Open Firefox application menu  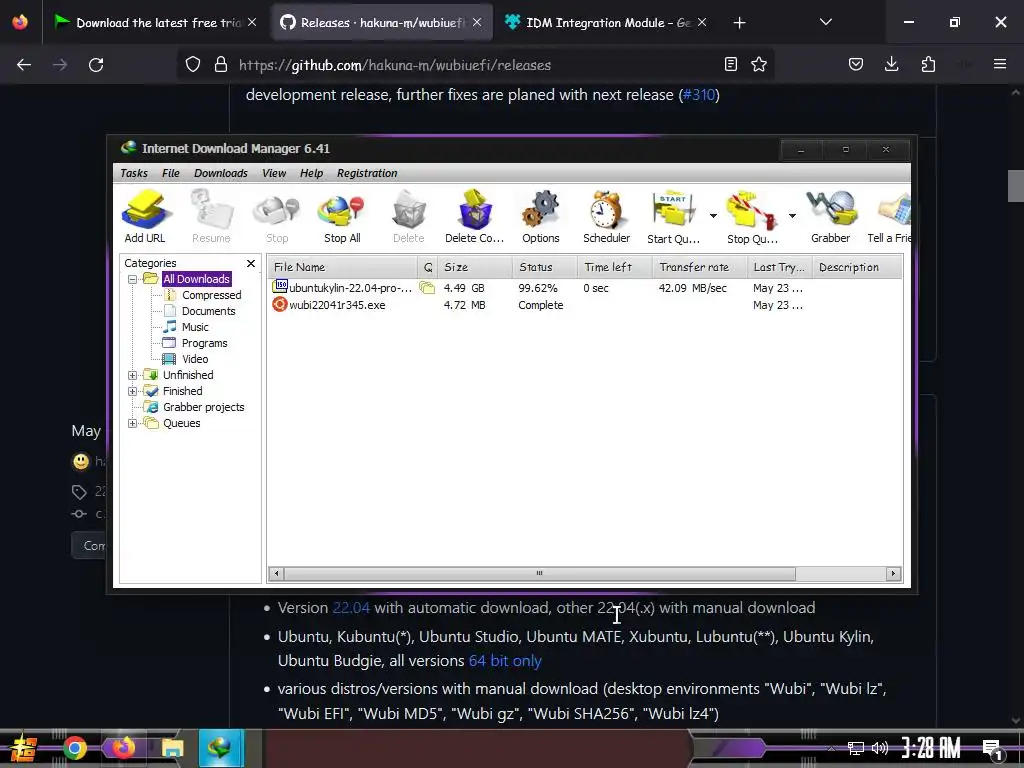[1000, 64]
